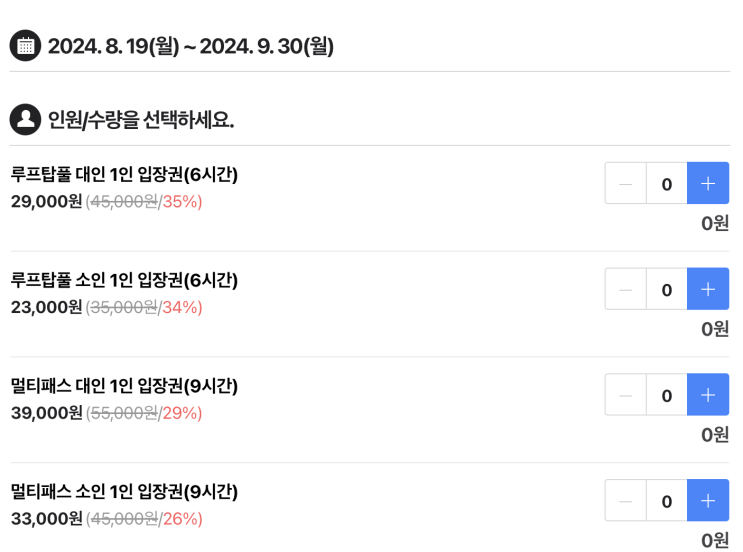Screen dimensions: 743x552
Task: Click the 29,000원 discounted price text
Action: click(46, 202)
